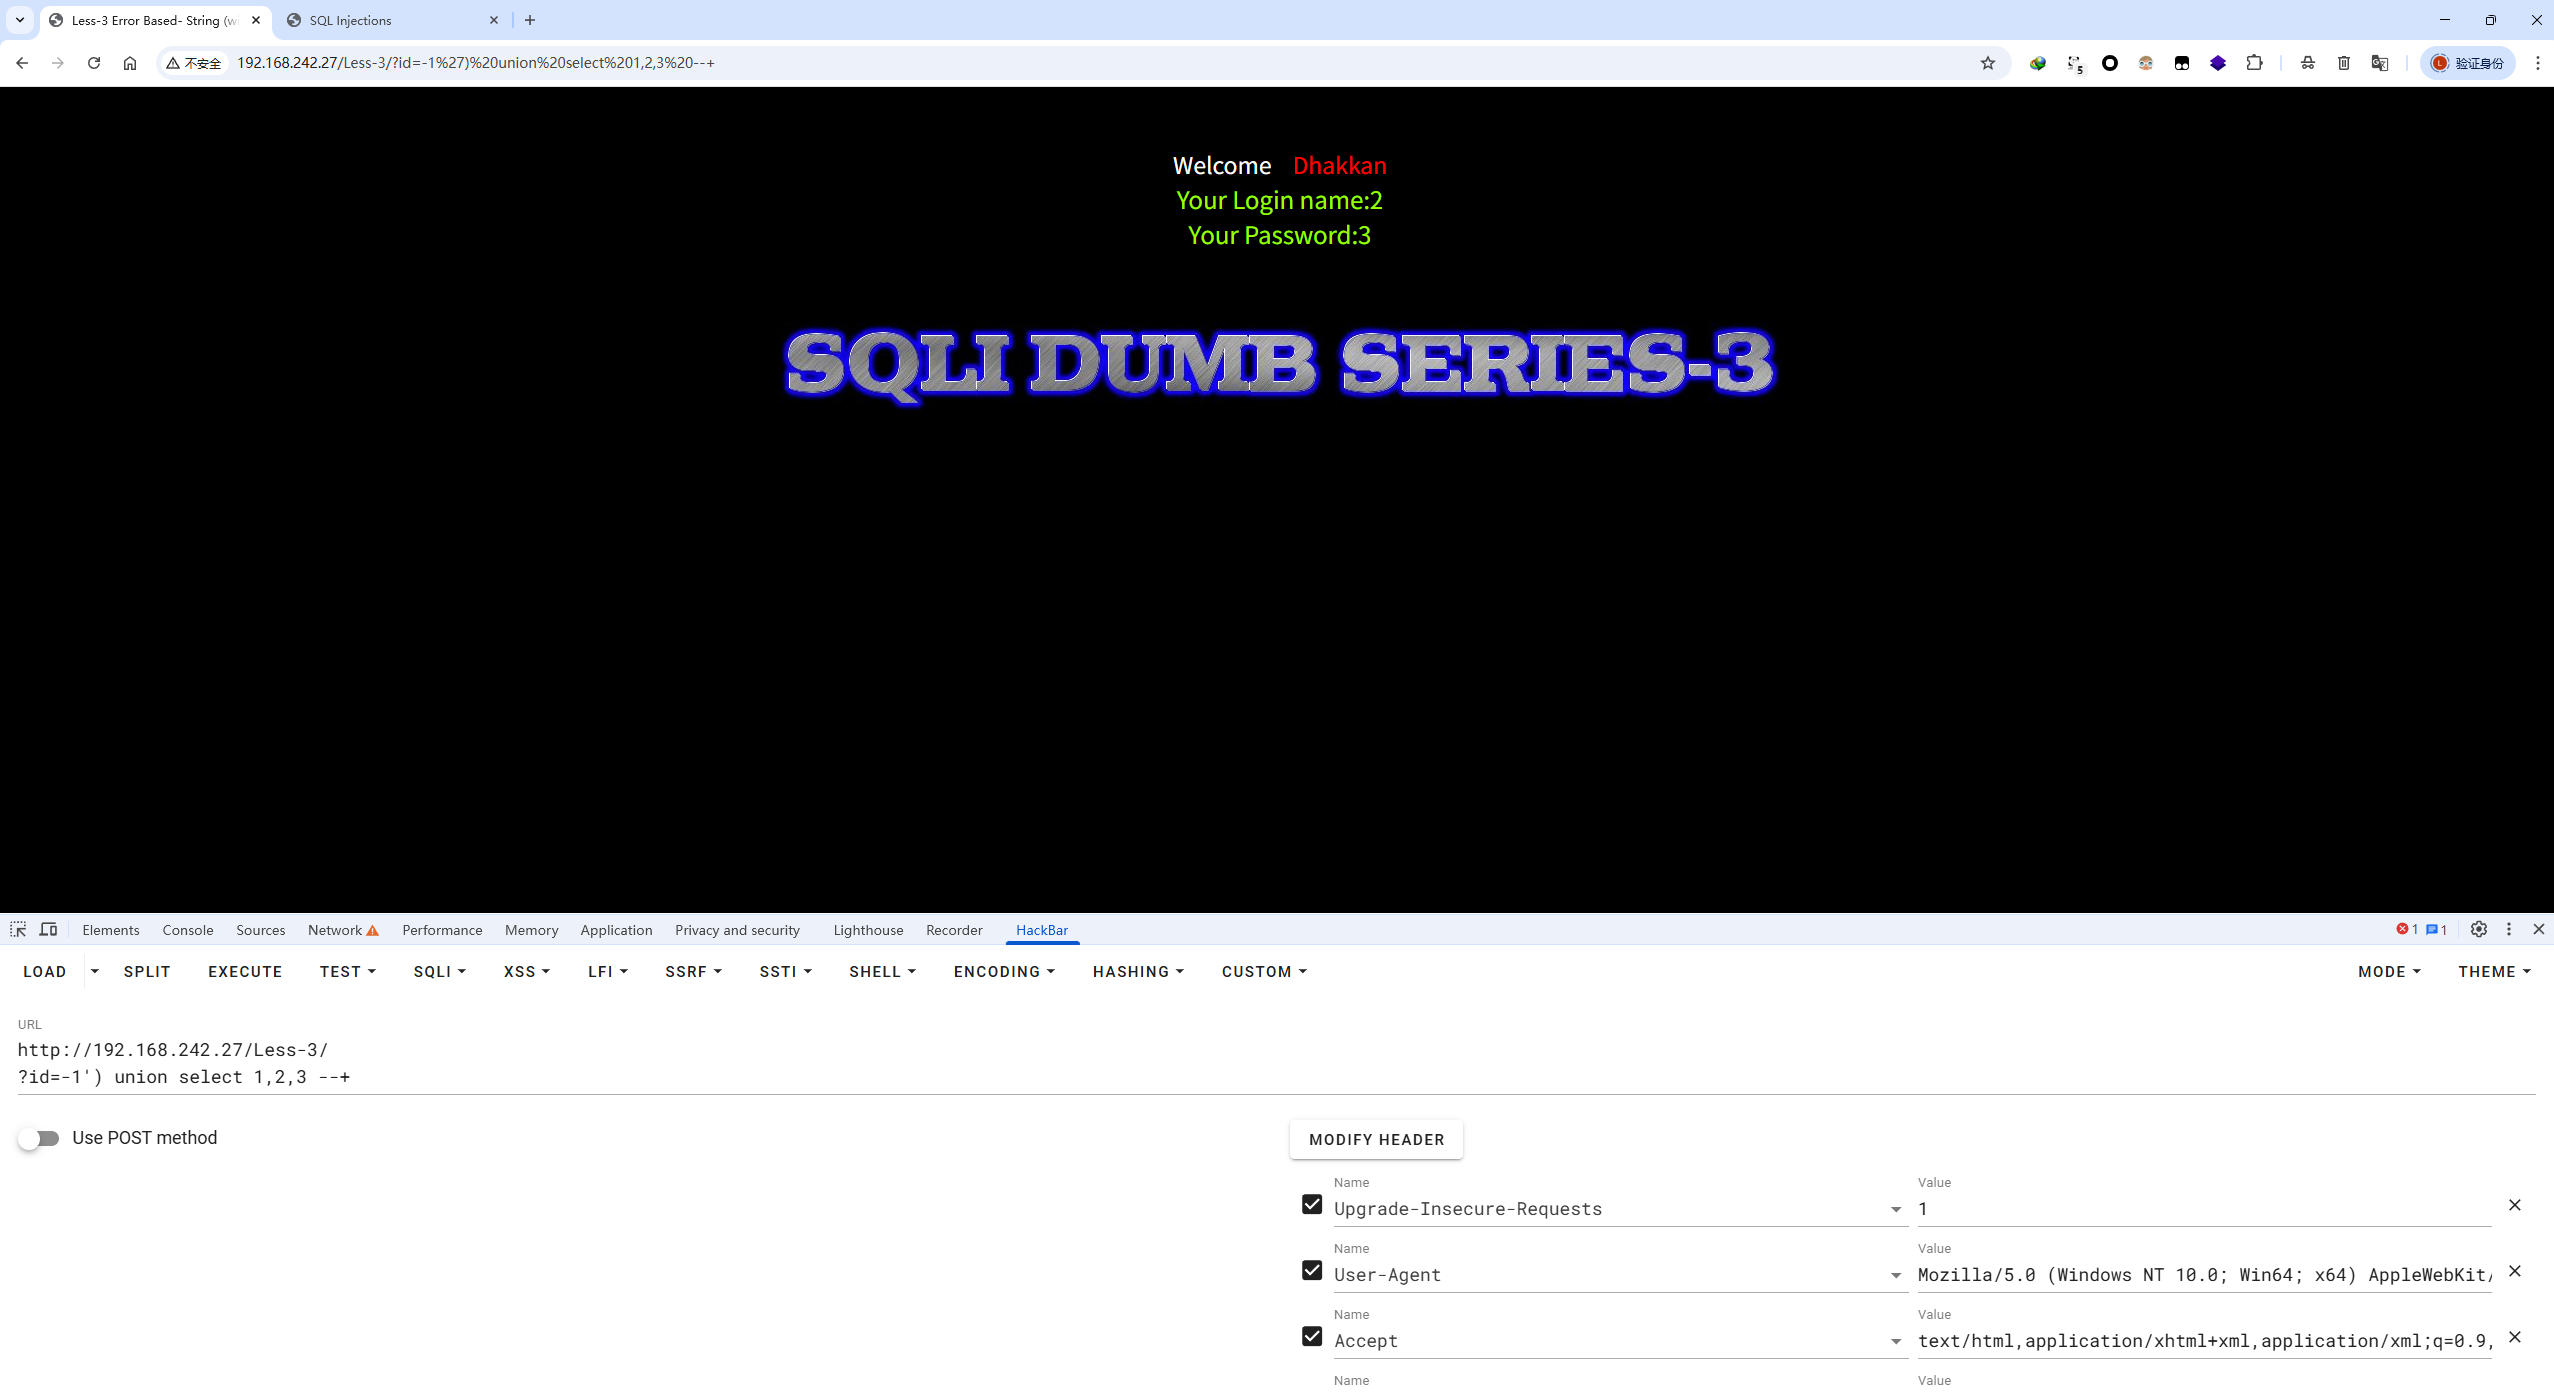
Task: Click the LOAD button
Action: point(45,972)
